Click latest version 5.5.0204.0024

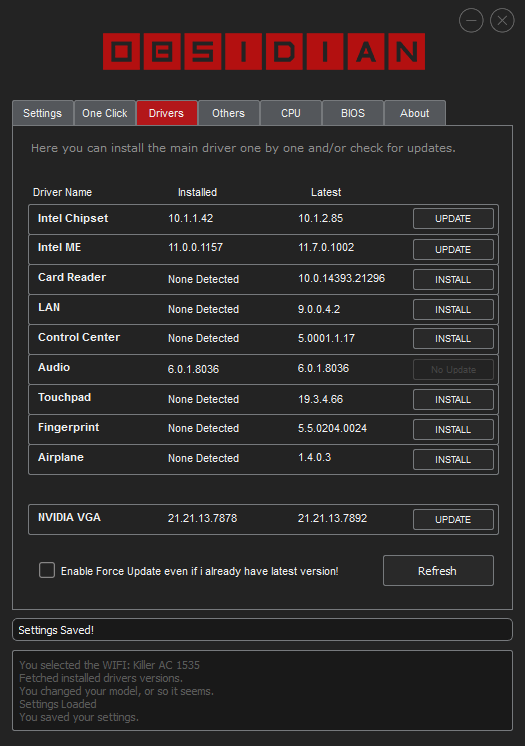pos(332,428)
